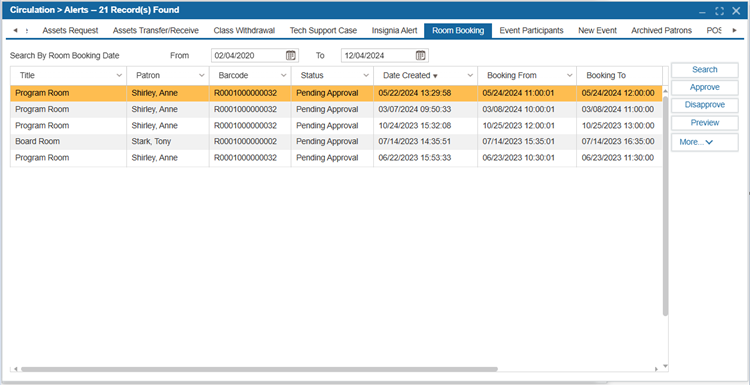The width and height of the screenshot is (750, 385).
Task: Click Pending Approval status in Board Room row
Action: (x=332, y=142)
